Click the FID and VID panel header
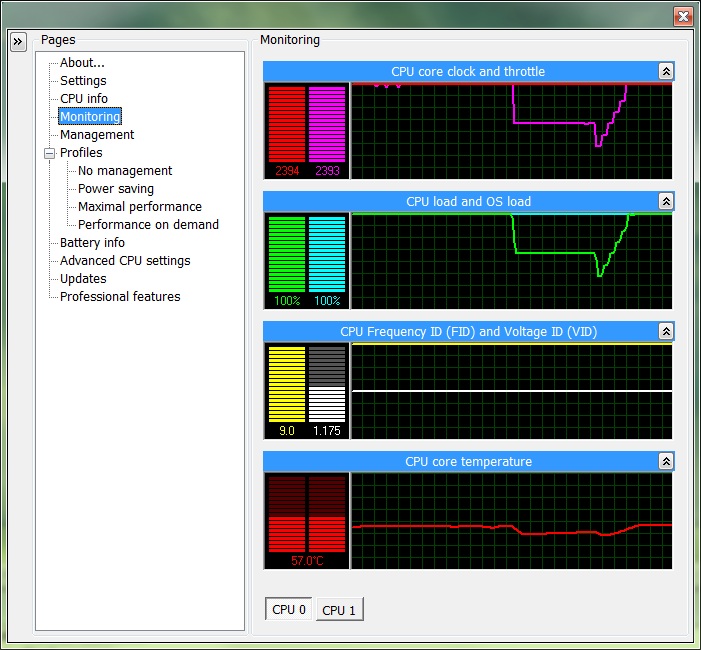Viewport: 701px width, 650px height. (468, 332)
